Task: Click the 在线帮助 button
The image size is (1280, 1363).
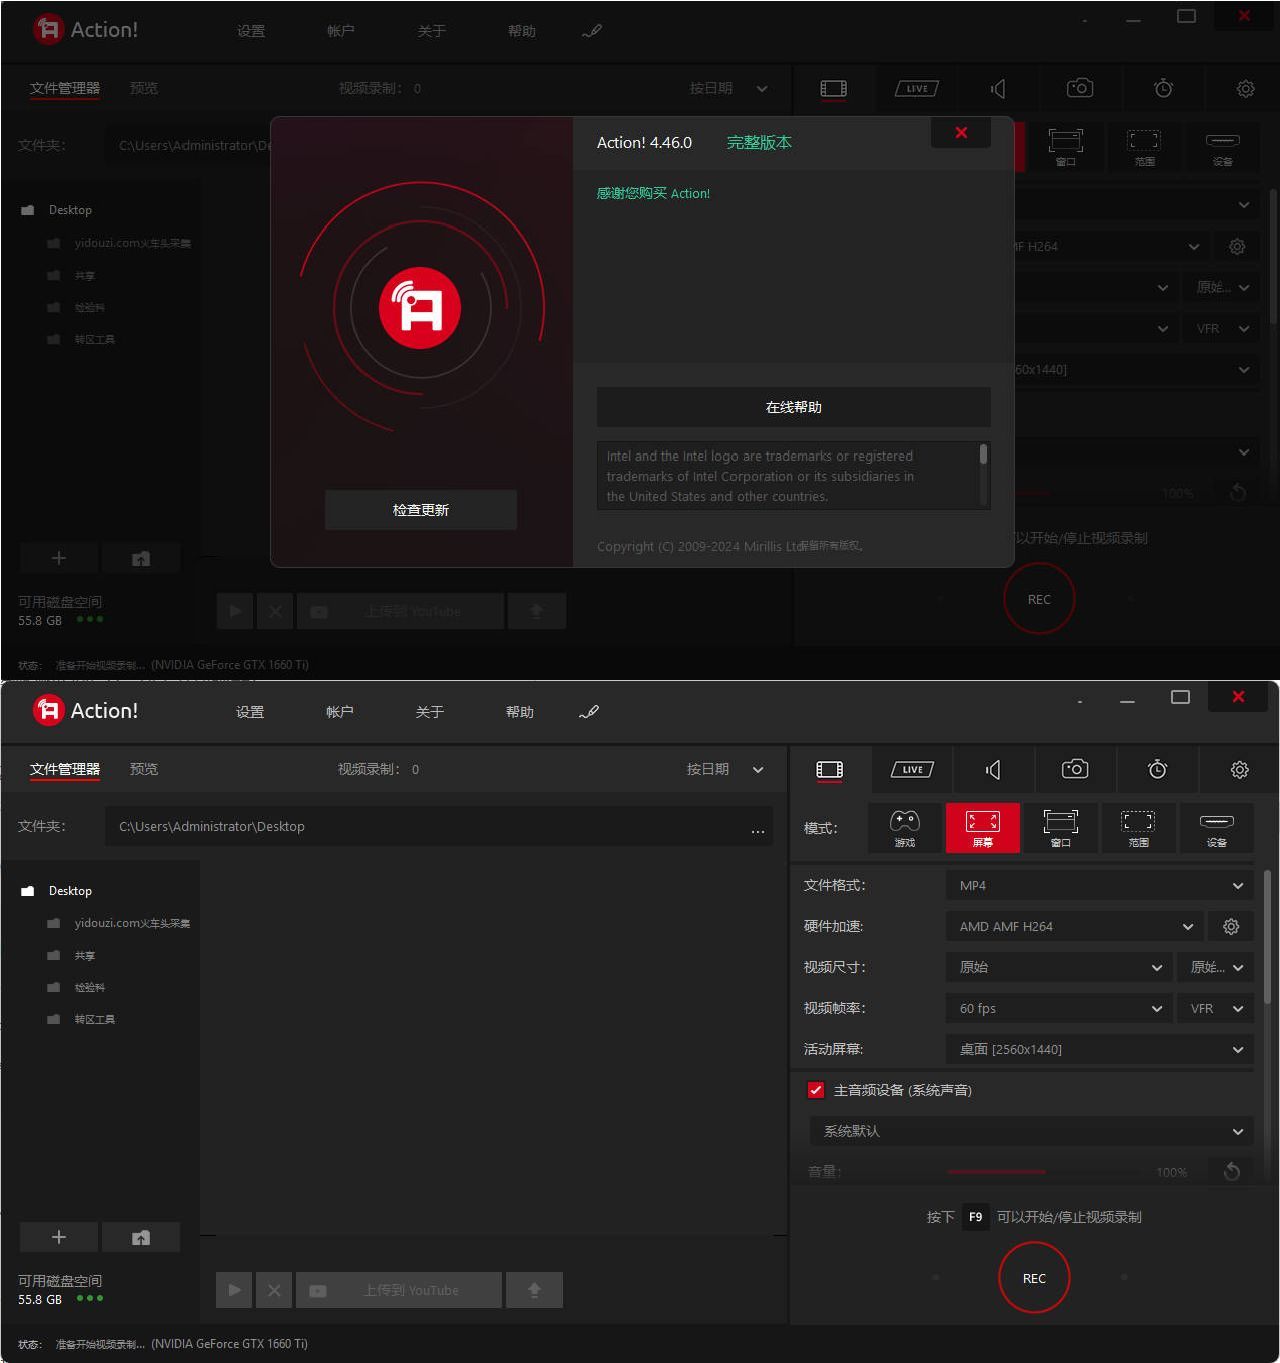Action: [x=793, y=408]
